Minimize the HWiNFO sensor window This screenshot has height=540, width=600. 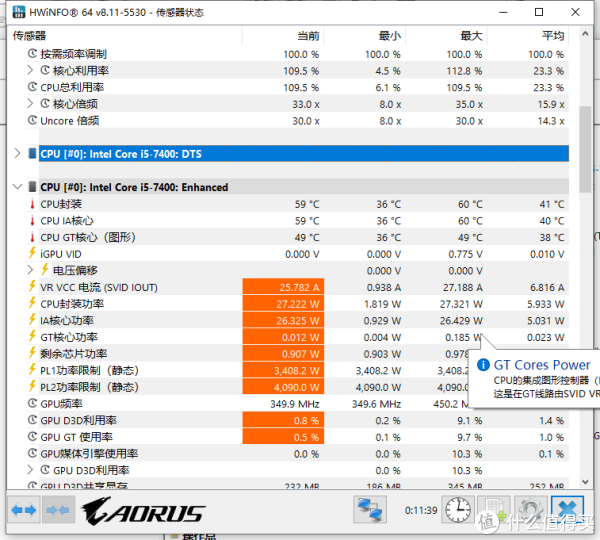pos(503,12)
